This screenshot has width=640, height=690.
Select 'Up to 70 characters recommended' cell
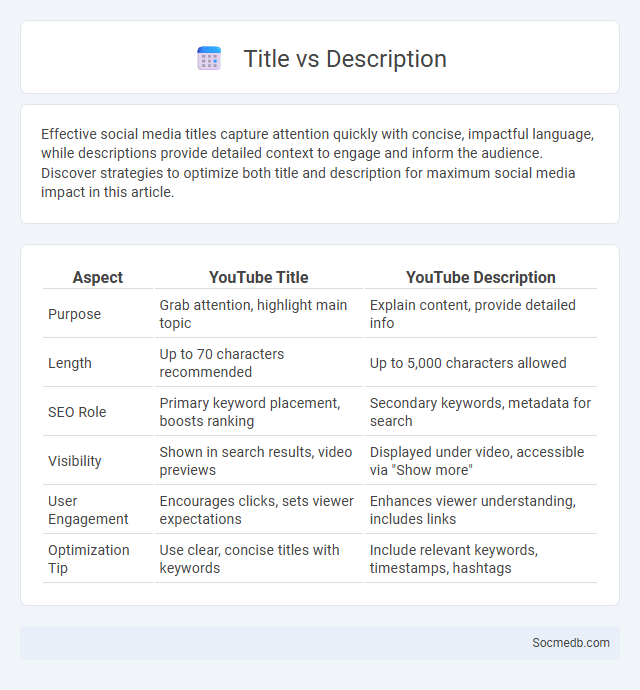click(x=258, y=363)
